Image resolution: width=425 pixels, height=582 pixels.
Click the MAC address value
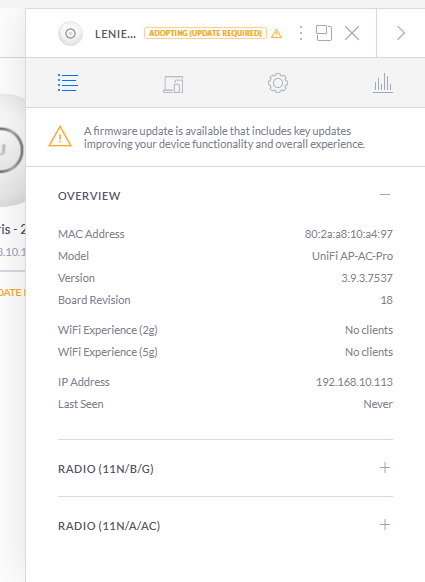click(x=349, y=234)
